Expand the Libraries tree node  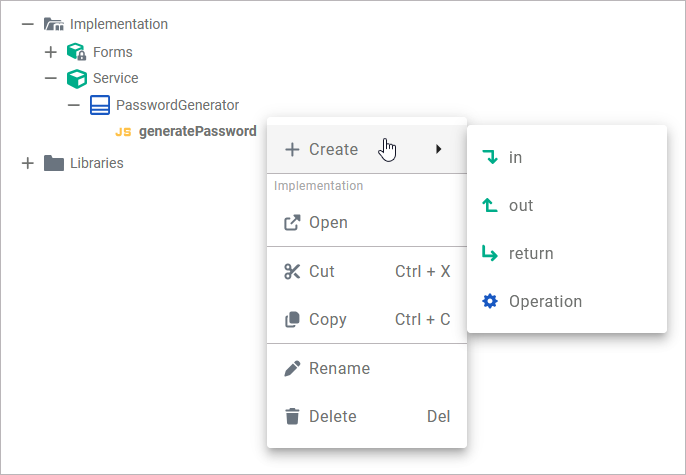(27, 163)
